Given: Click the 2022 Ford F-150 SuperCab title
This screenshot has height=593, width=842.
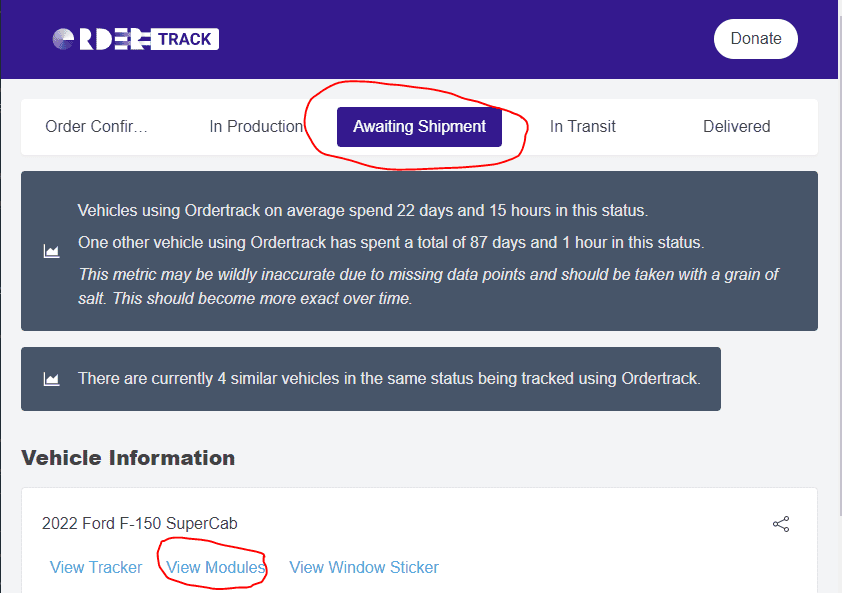Looking at the screenshot, I should coord(140,523).
